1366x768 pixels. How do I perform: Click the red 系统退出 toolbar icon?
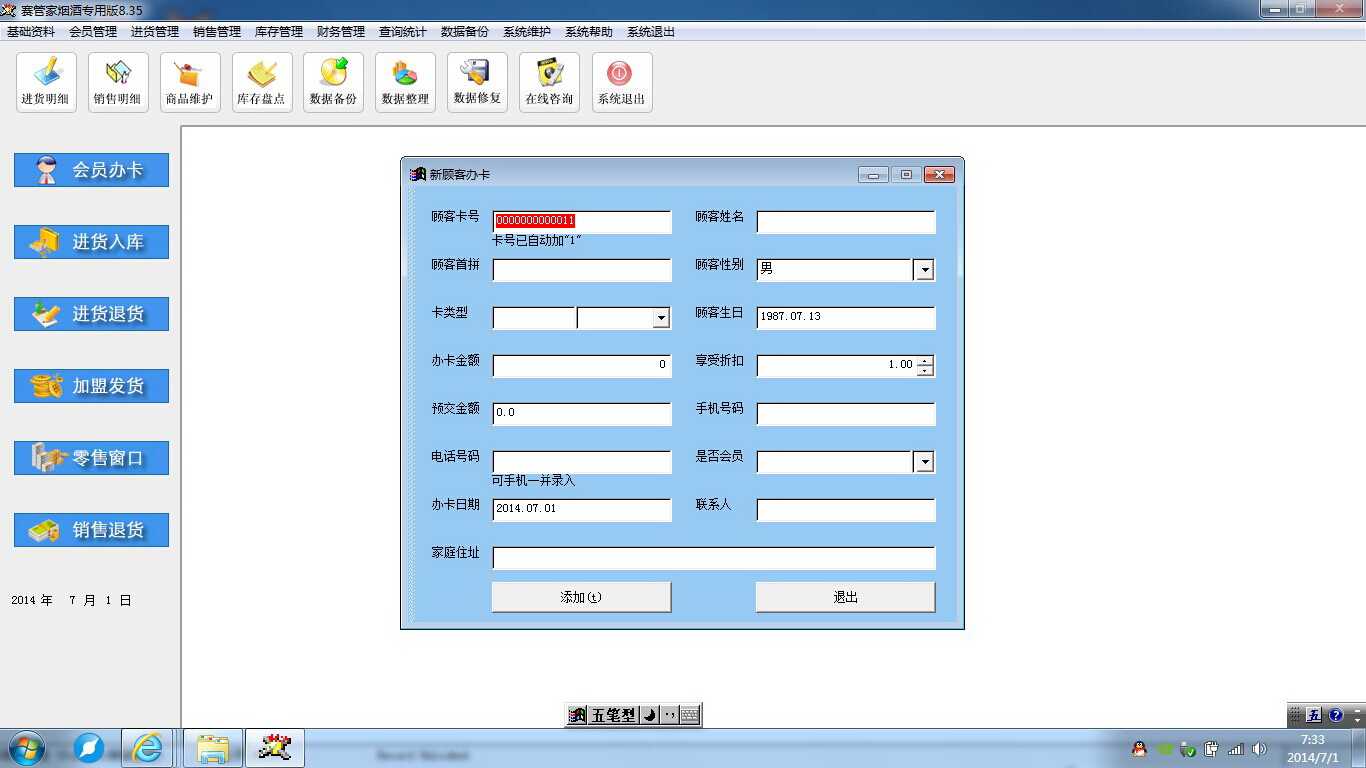[622, 82]
